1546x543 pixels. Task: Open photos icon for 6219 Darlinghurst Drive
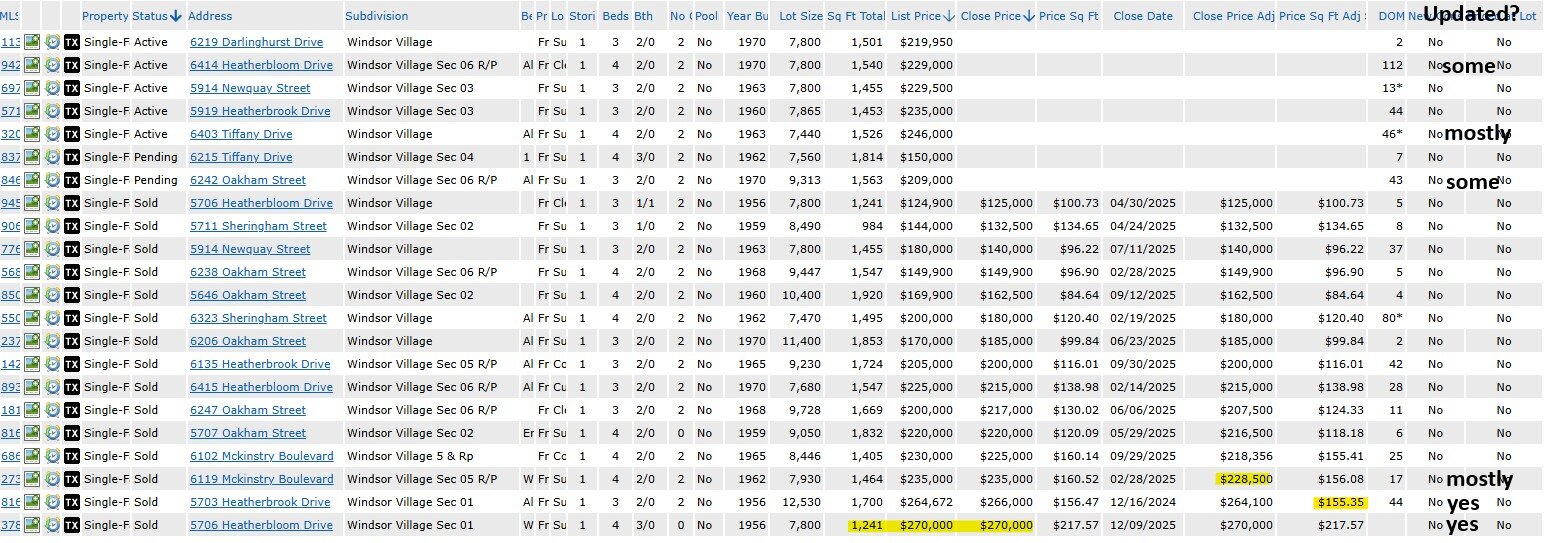pyautogui.click(x=32, y=42)
